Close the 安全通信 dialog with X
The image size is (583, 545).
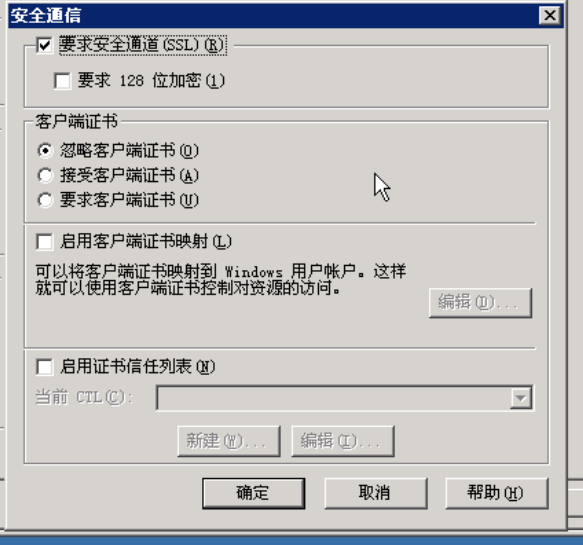tap(550, 16)
